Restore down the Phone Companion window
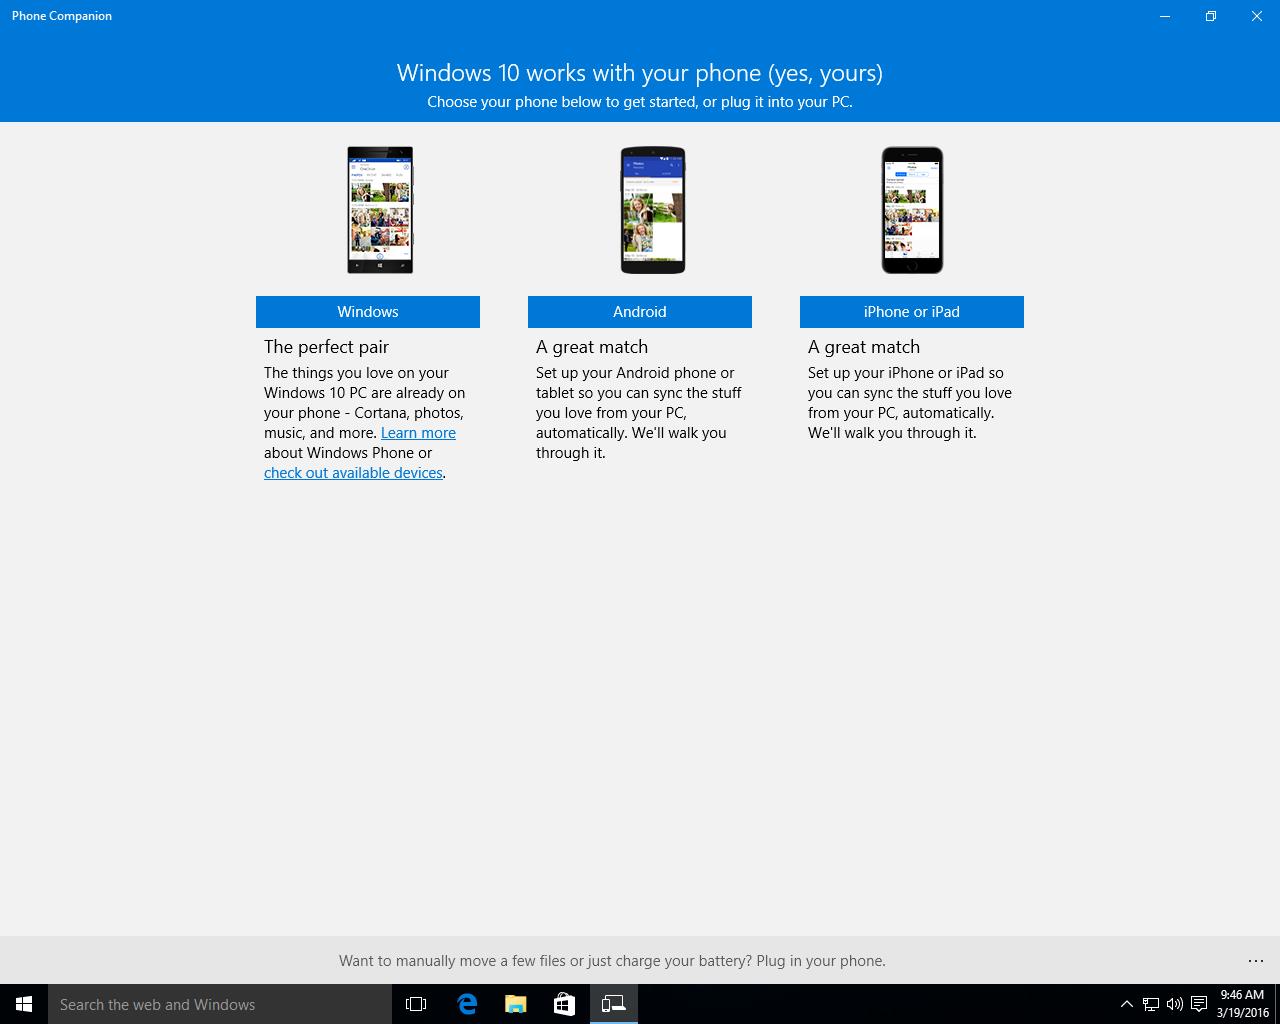This screenshot has width=1280, height=1024. click(x=1211, y=16)
